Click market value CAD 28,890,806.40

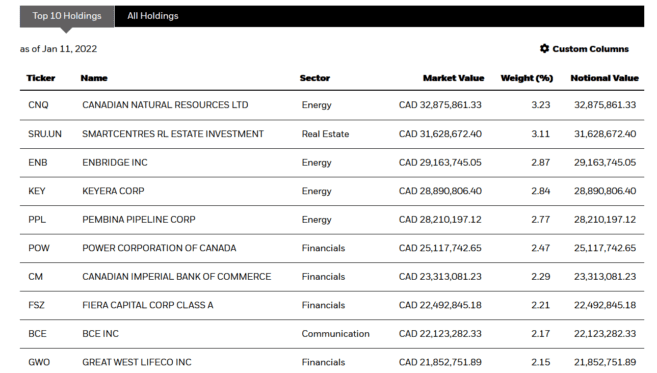[x=440, y=191]
